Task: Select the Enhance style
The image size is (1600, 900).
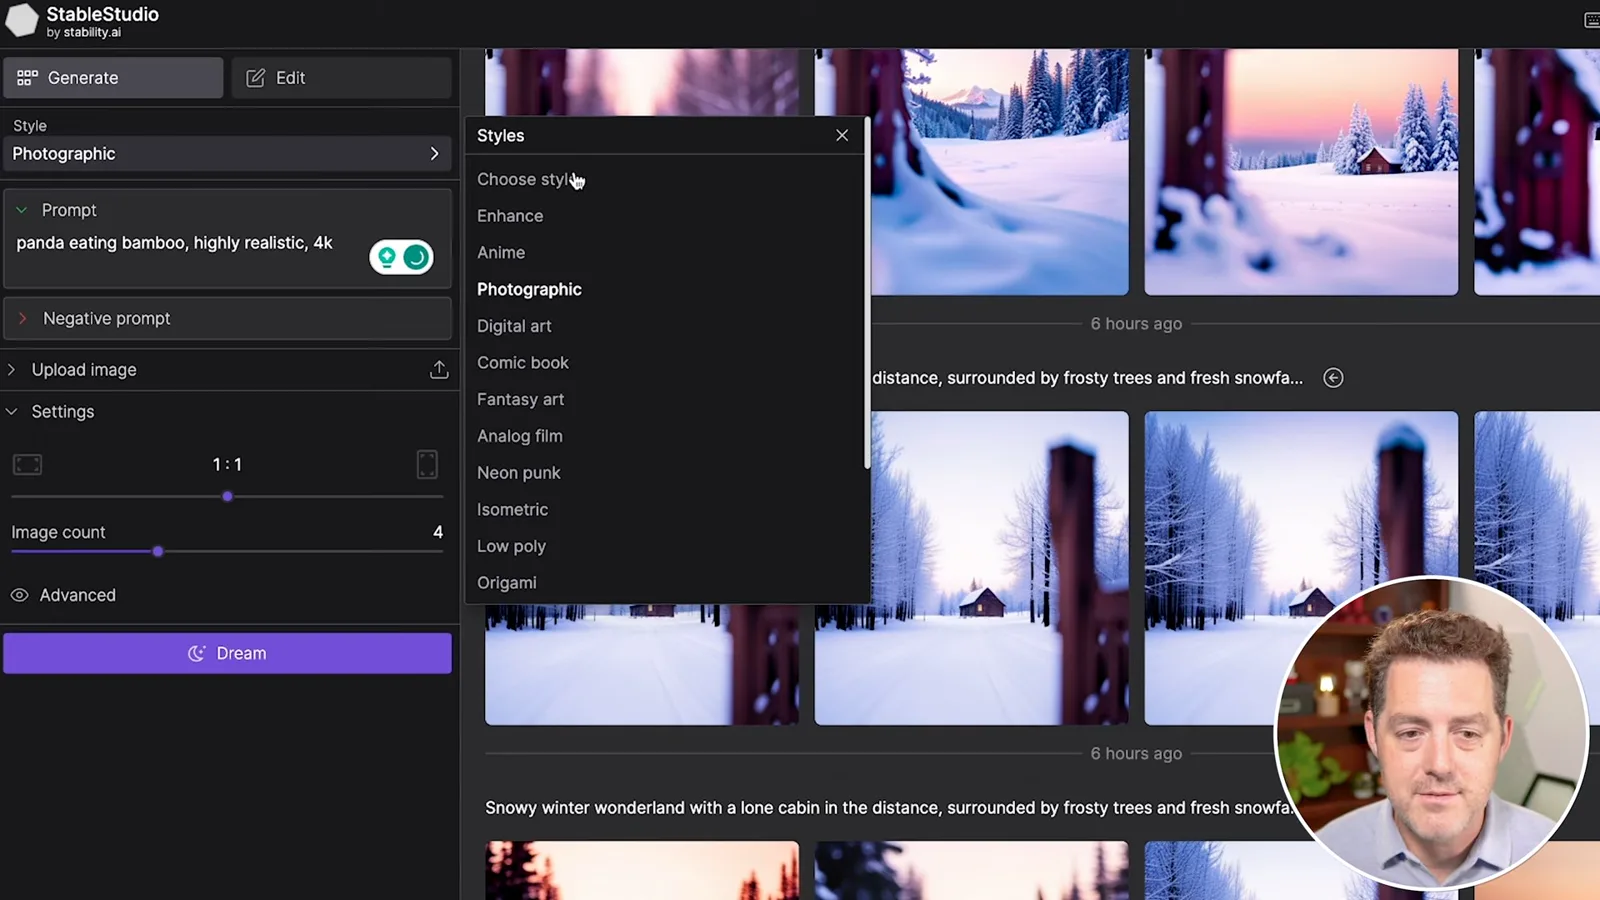Action: [x=510, y=216]
